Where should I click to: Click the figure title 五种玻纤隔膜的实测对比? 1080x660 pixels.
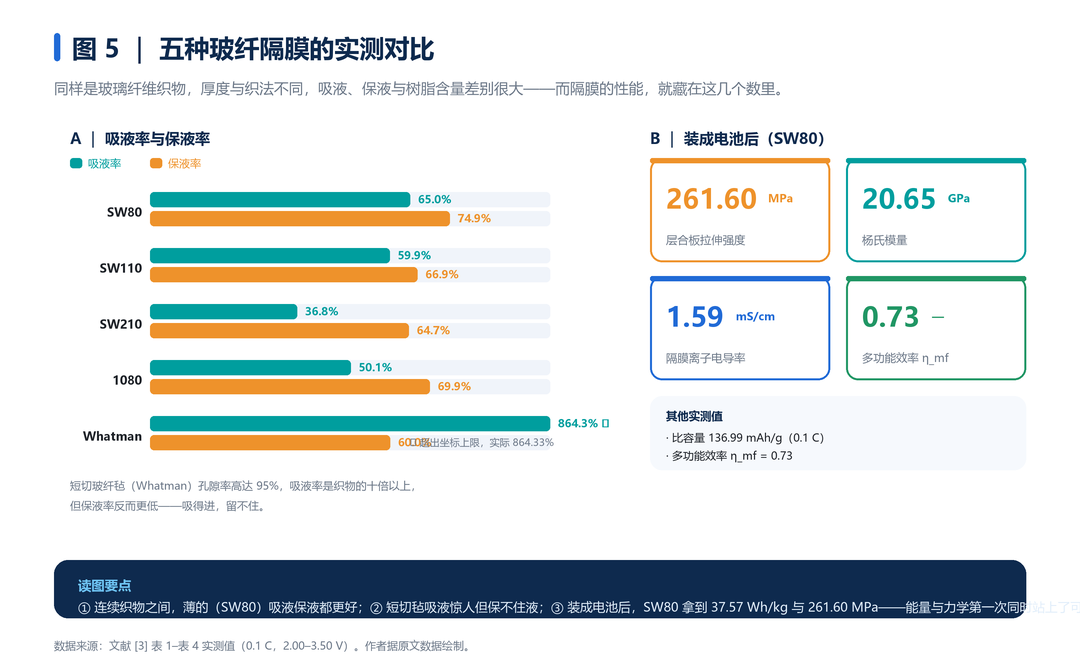coord(296,49)
